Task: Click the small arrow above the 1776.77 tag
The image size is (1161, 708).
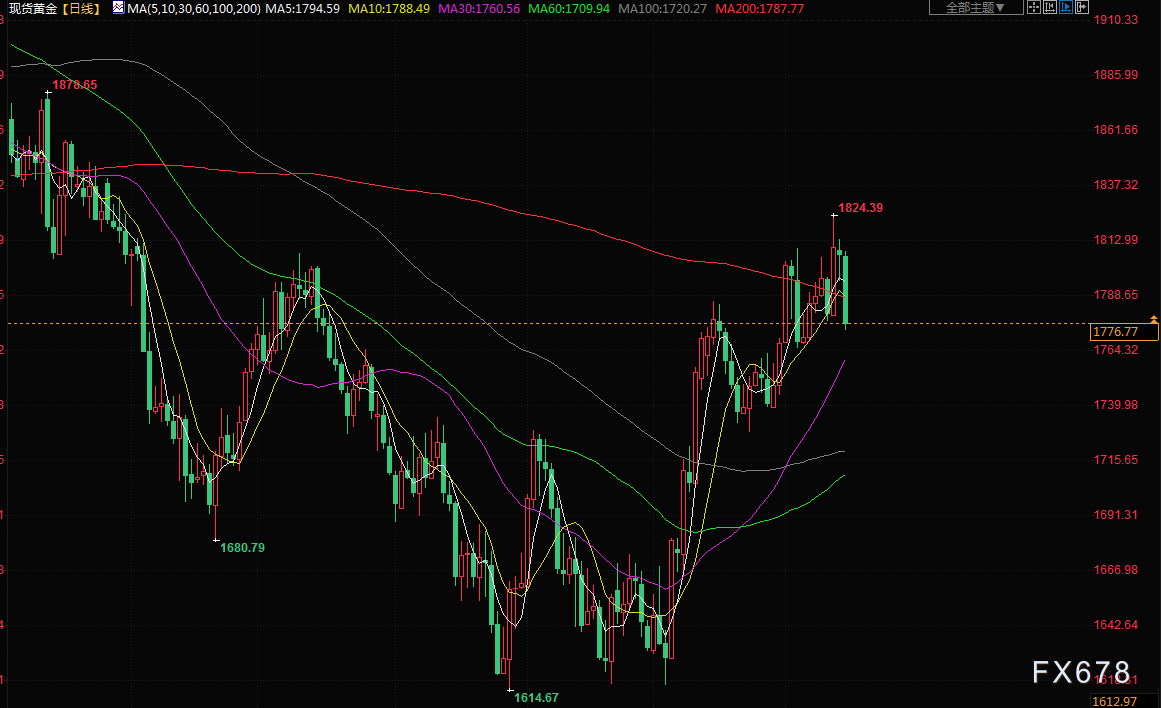Action: click(x=1154, y=318)
